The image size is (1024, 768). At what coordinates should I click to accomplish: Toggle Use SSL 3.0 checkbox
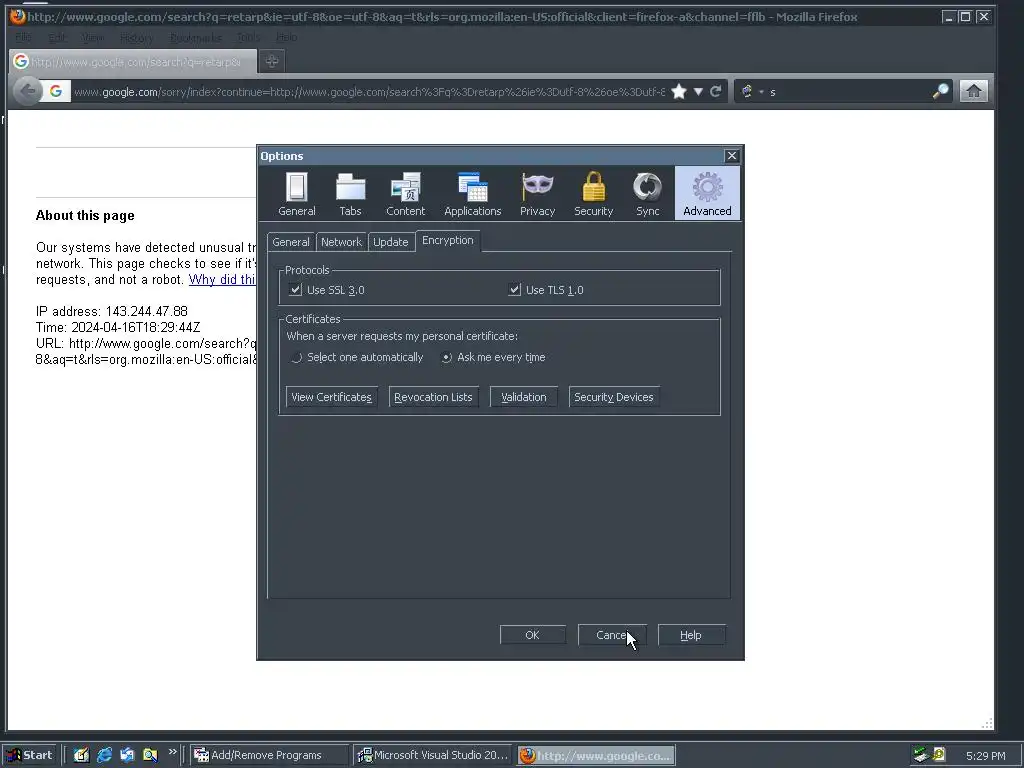[295, 289]
